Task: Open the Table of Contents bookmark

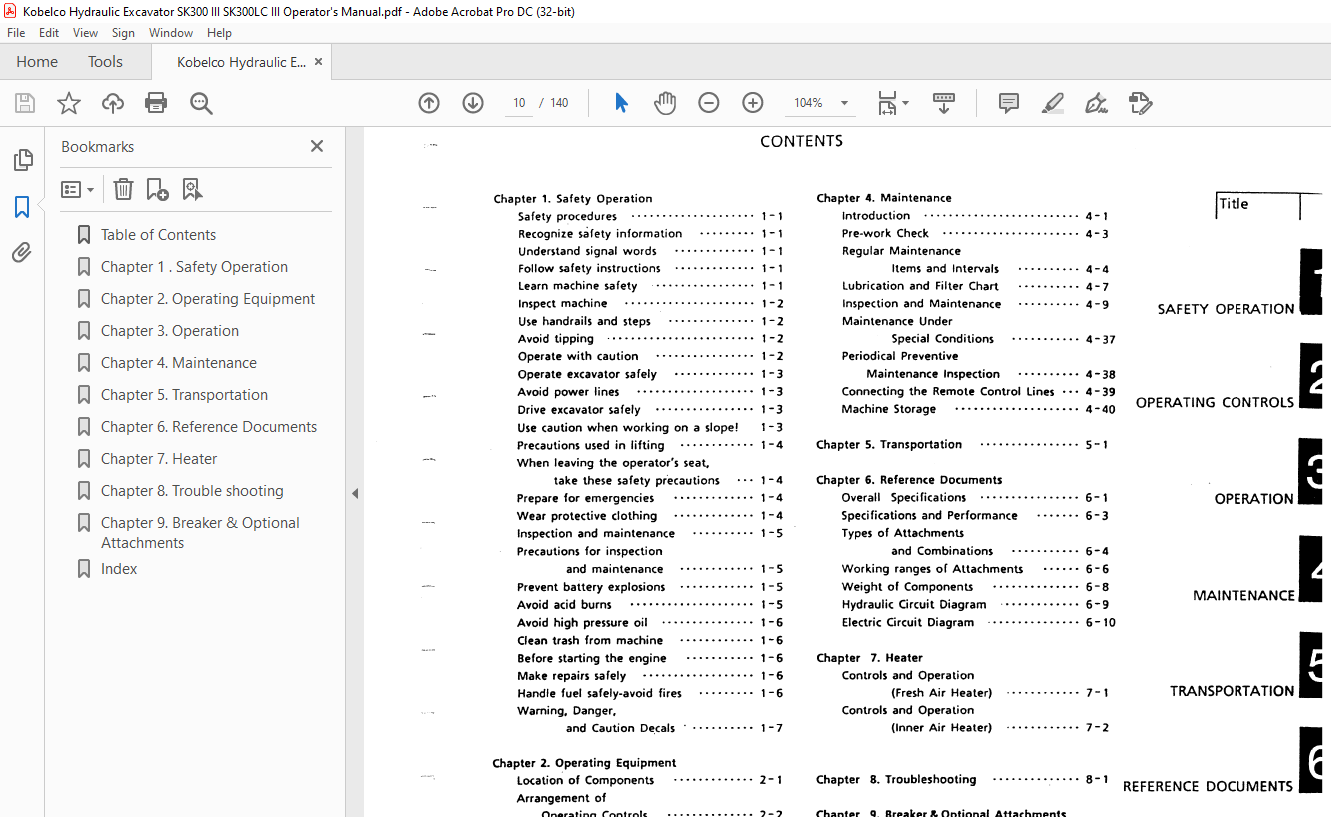Action: (x=158, y=235)
